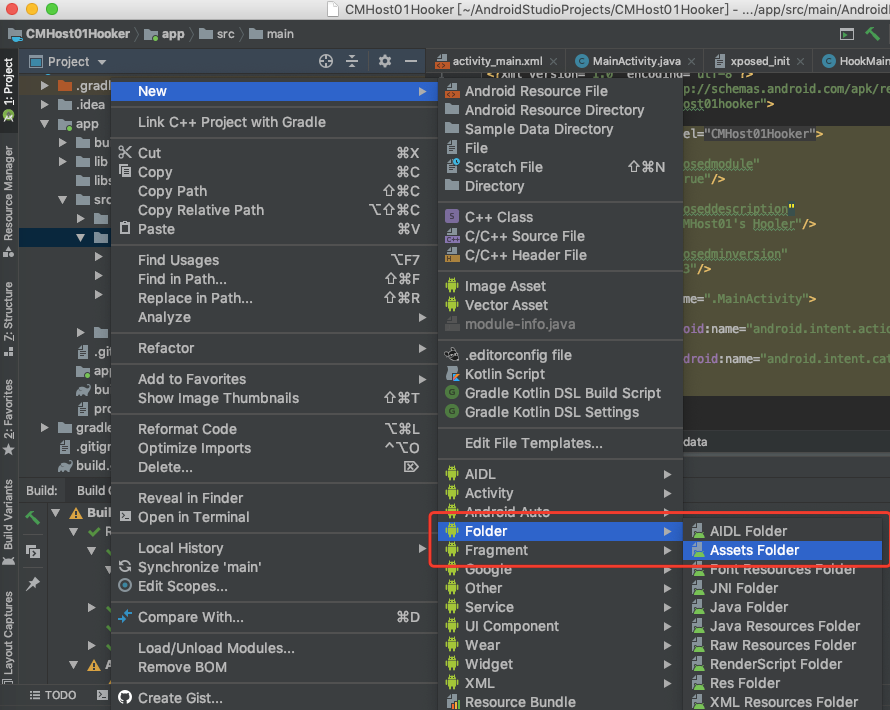Toggle the 1: Project tool window button

(x=9, y=90)
